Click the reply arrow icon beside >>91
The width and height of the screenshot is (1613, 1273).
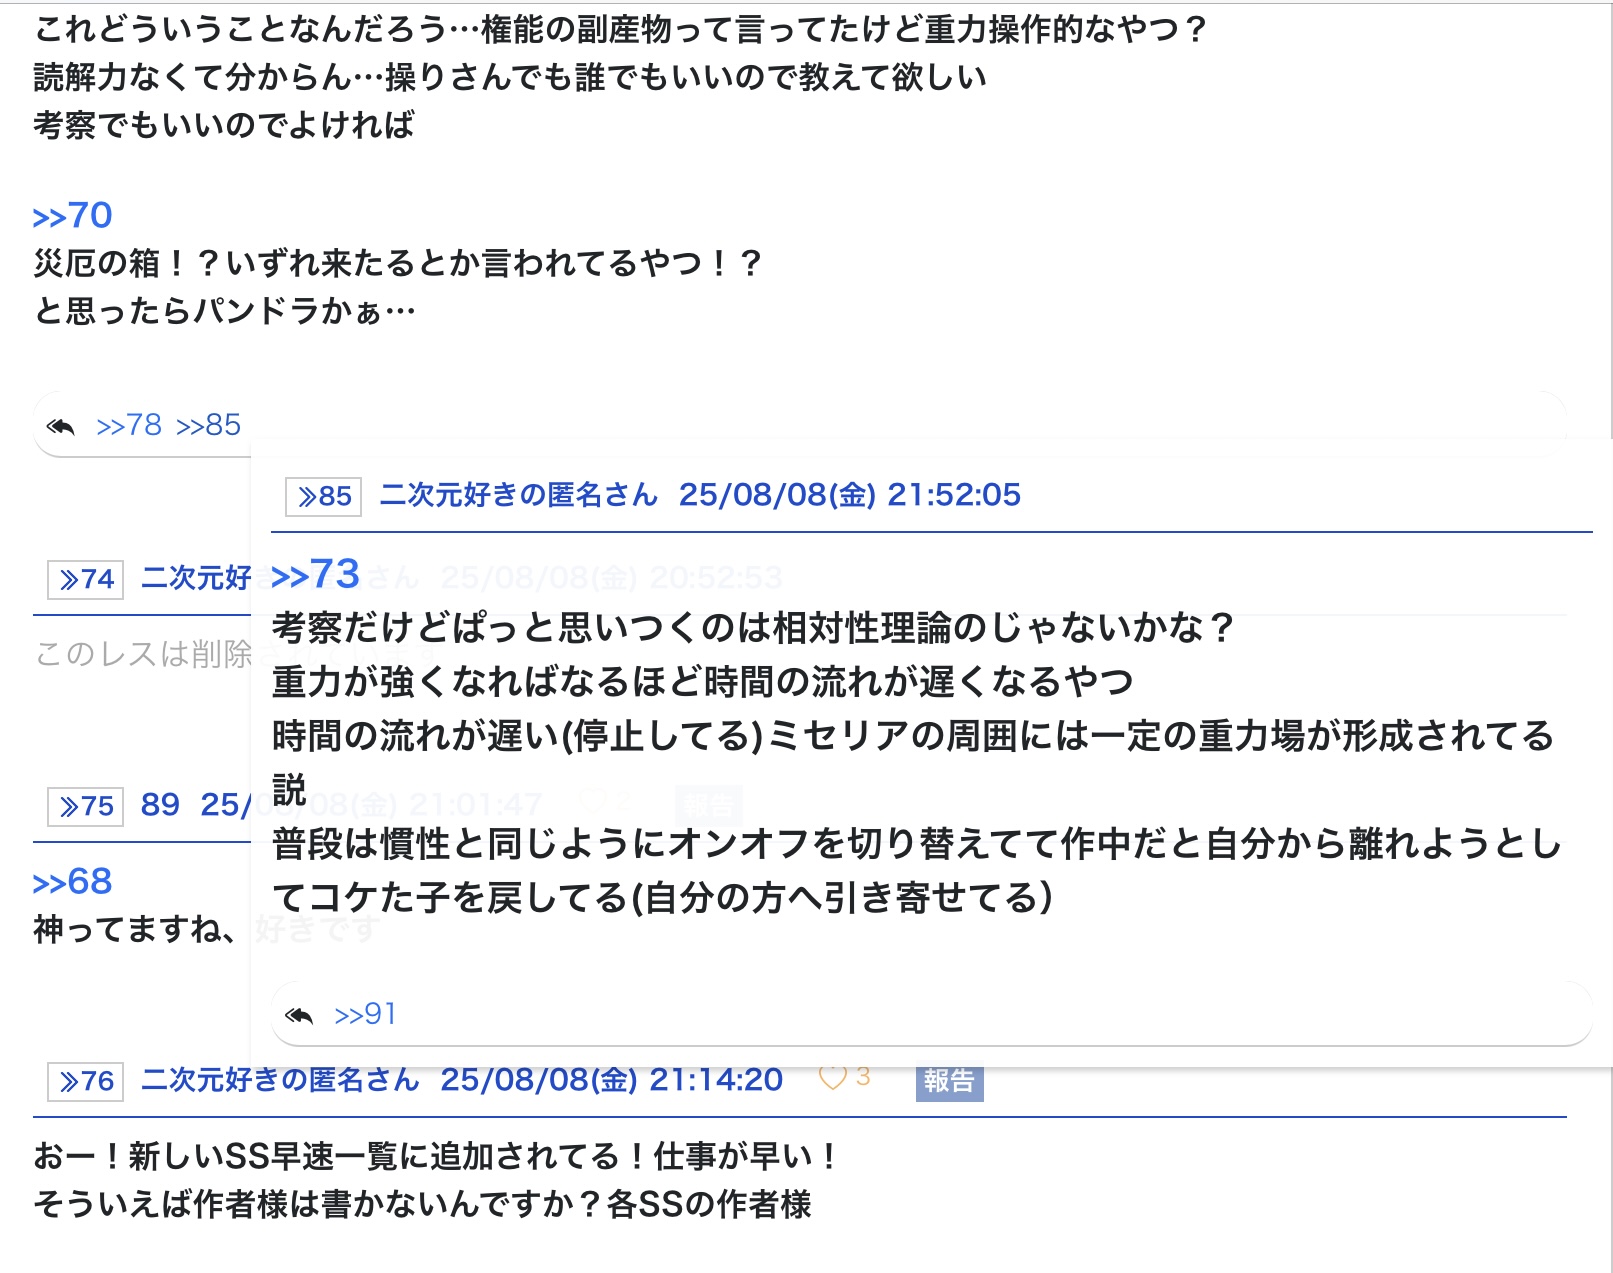[299, 1016]
